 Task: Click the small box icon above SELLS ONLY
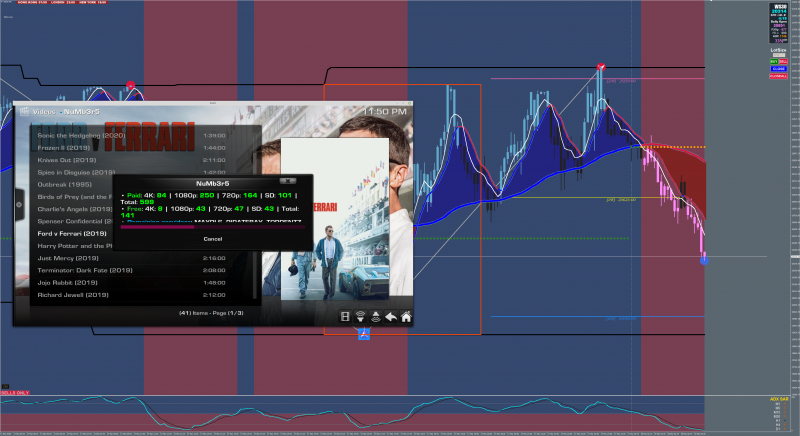[5, 387]
